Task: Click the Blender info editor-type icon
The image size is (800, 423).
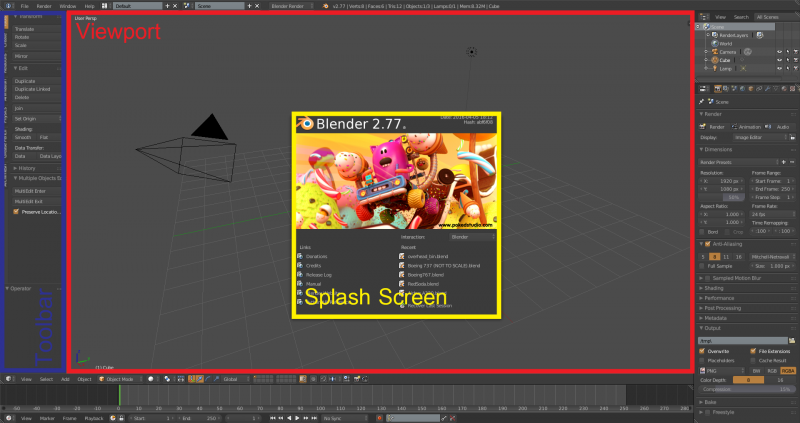Action: coord(8,6)
